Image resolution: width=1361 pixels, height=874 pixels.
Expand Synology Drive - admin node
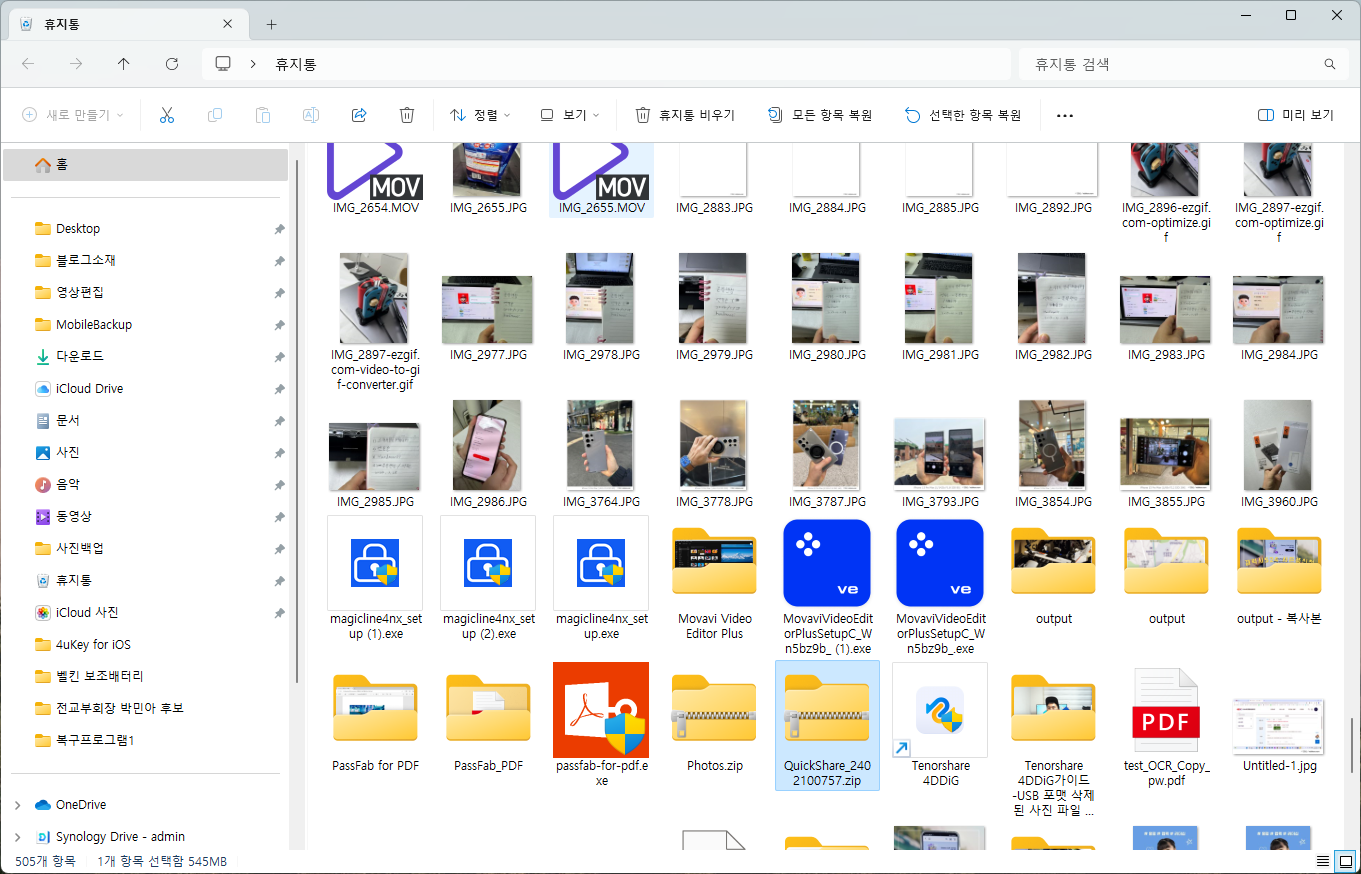pos(17,837)
